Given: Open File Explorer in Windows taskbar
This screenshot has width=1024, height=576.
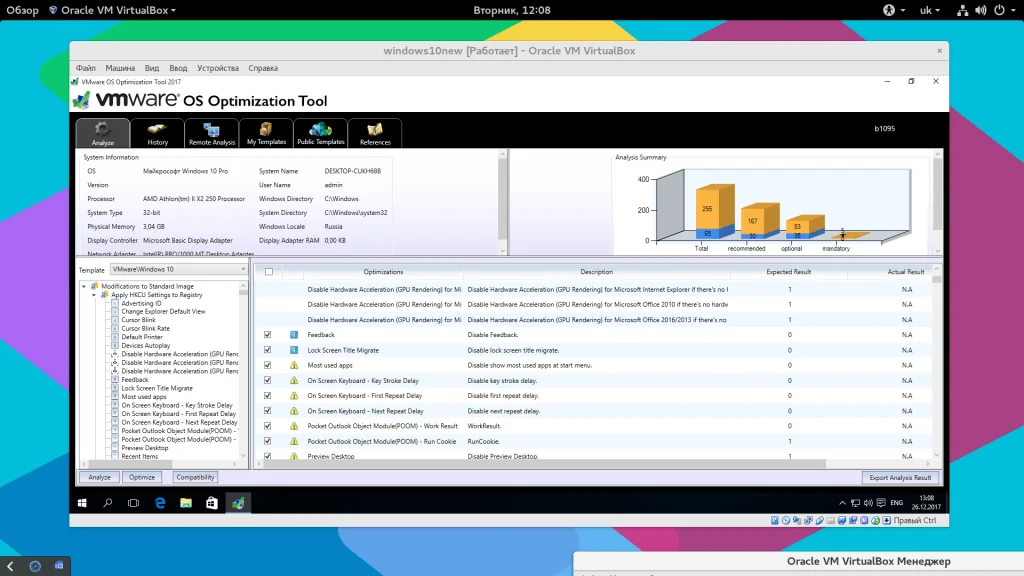Looking at the screenshot, I should pos(185,503).
